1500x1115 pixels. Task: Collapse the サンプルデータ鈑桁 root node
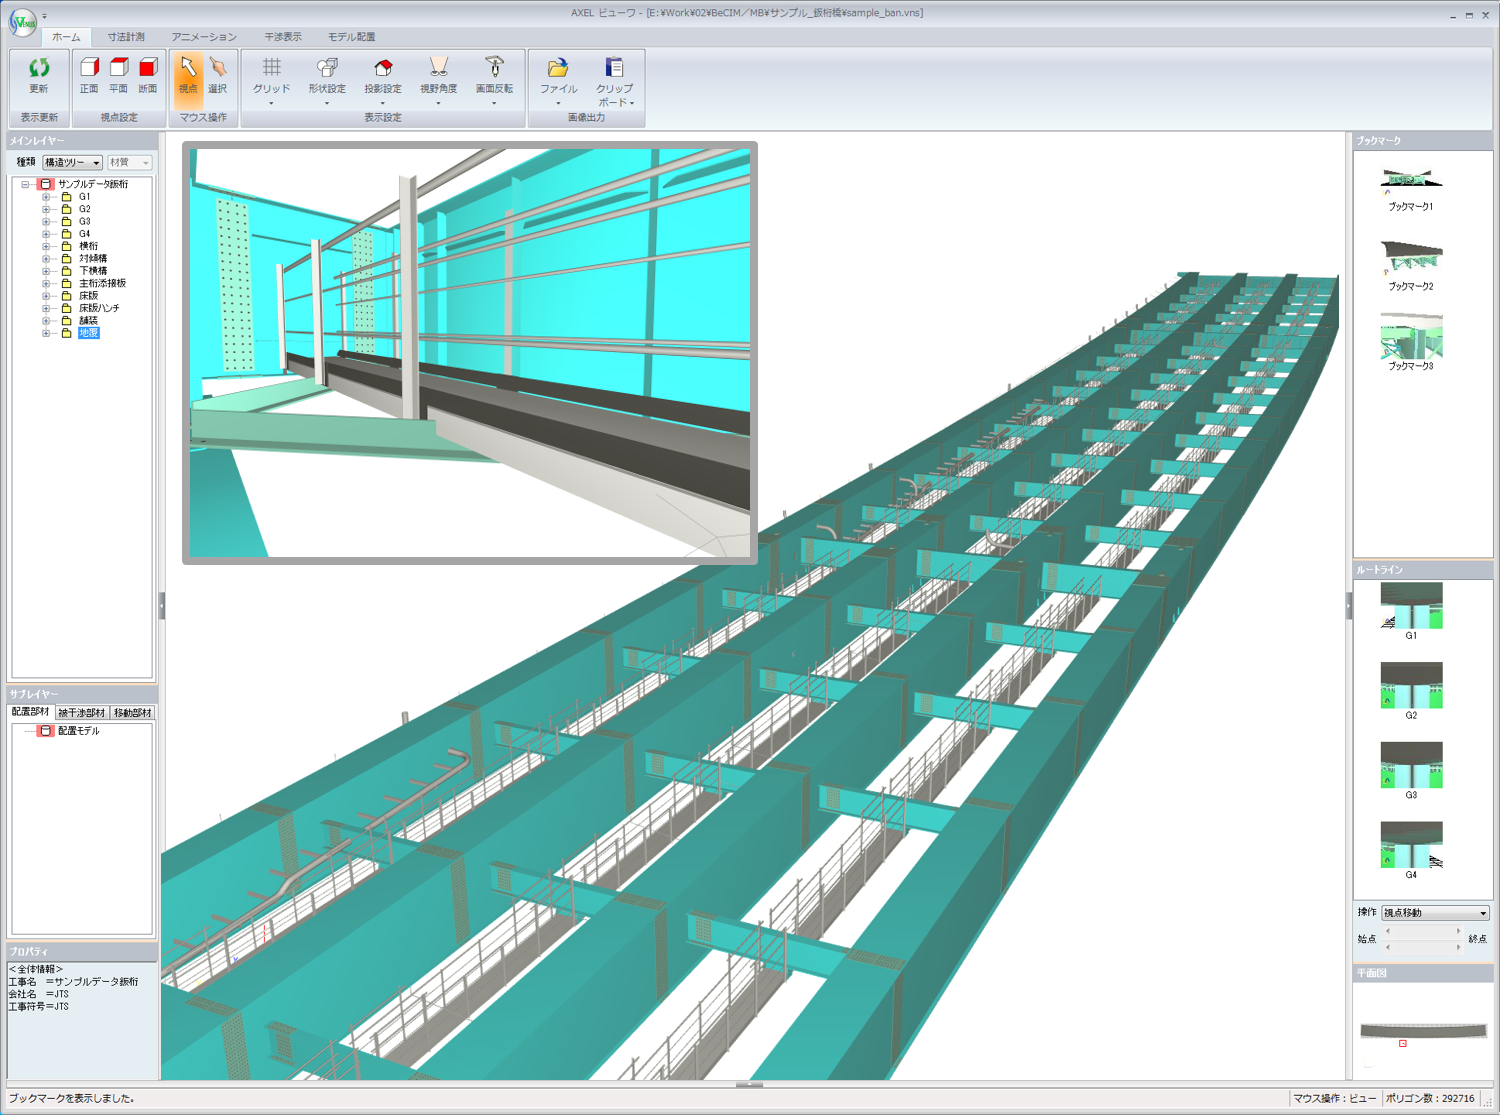[x=26, y=184]
